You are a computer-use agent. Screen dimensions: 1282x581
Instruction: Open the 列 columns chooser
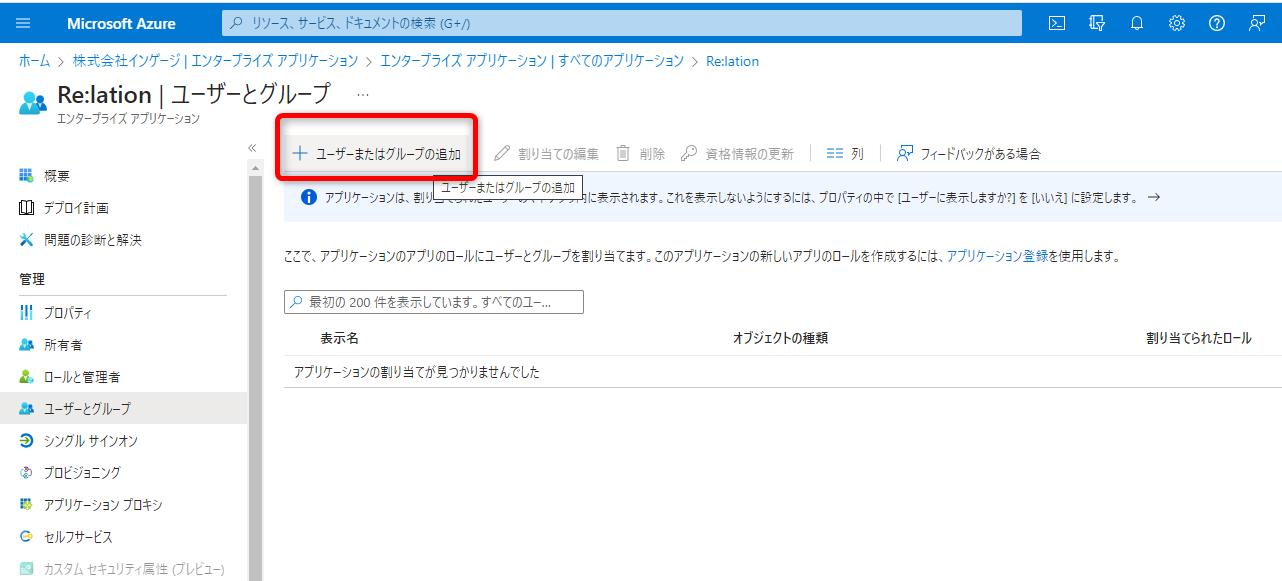click(845, 153)
